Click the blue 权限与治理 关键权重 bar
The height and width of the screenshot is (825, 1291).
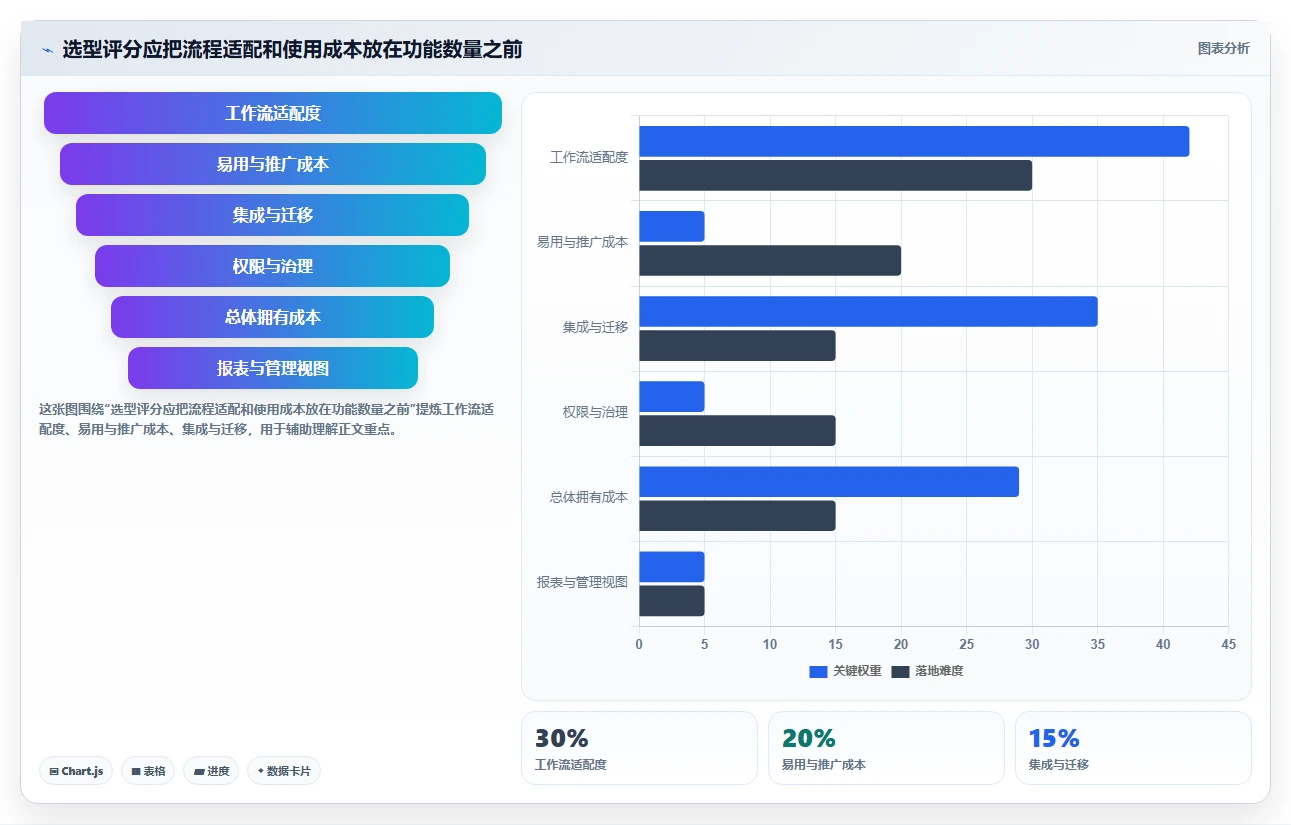point(672,396)
